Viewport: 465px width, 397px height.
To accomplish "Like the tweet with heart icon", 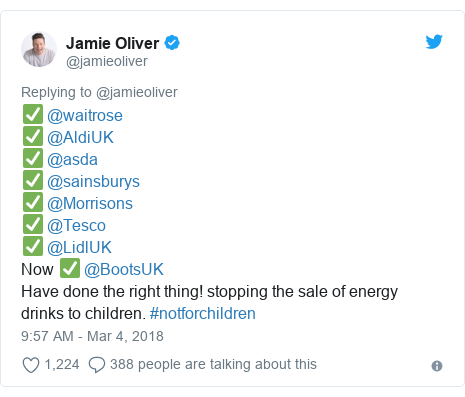I will click(x=31, y=365).
